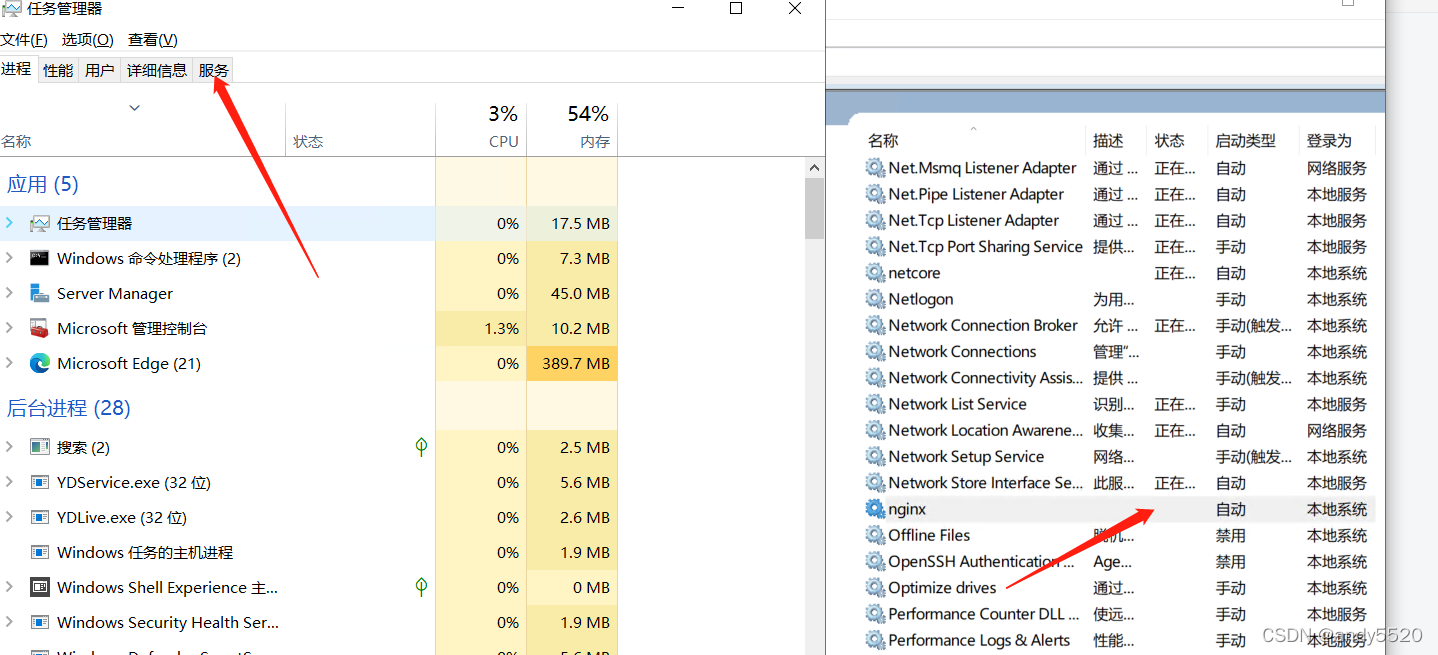Expand the YDService.exe (32 位) row
The height and width of the screenshot is (655, 1438).
(10, 483)
